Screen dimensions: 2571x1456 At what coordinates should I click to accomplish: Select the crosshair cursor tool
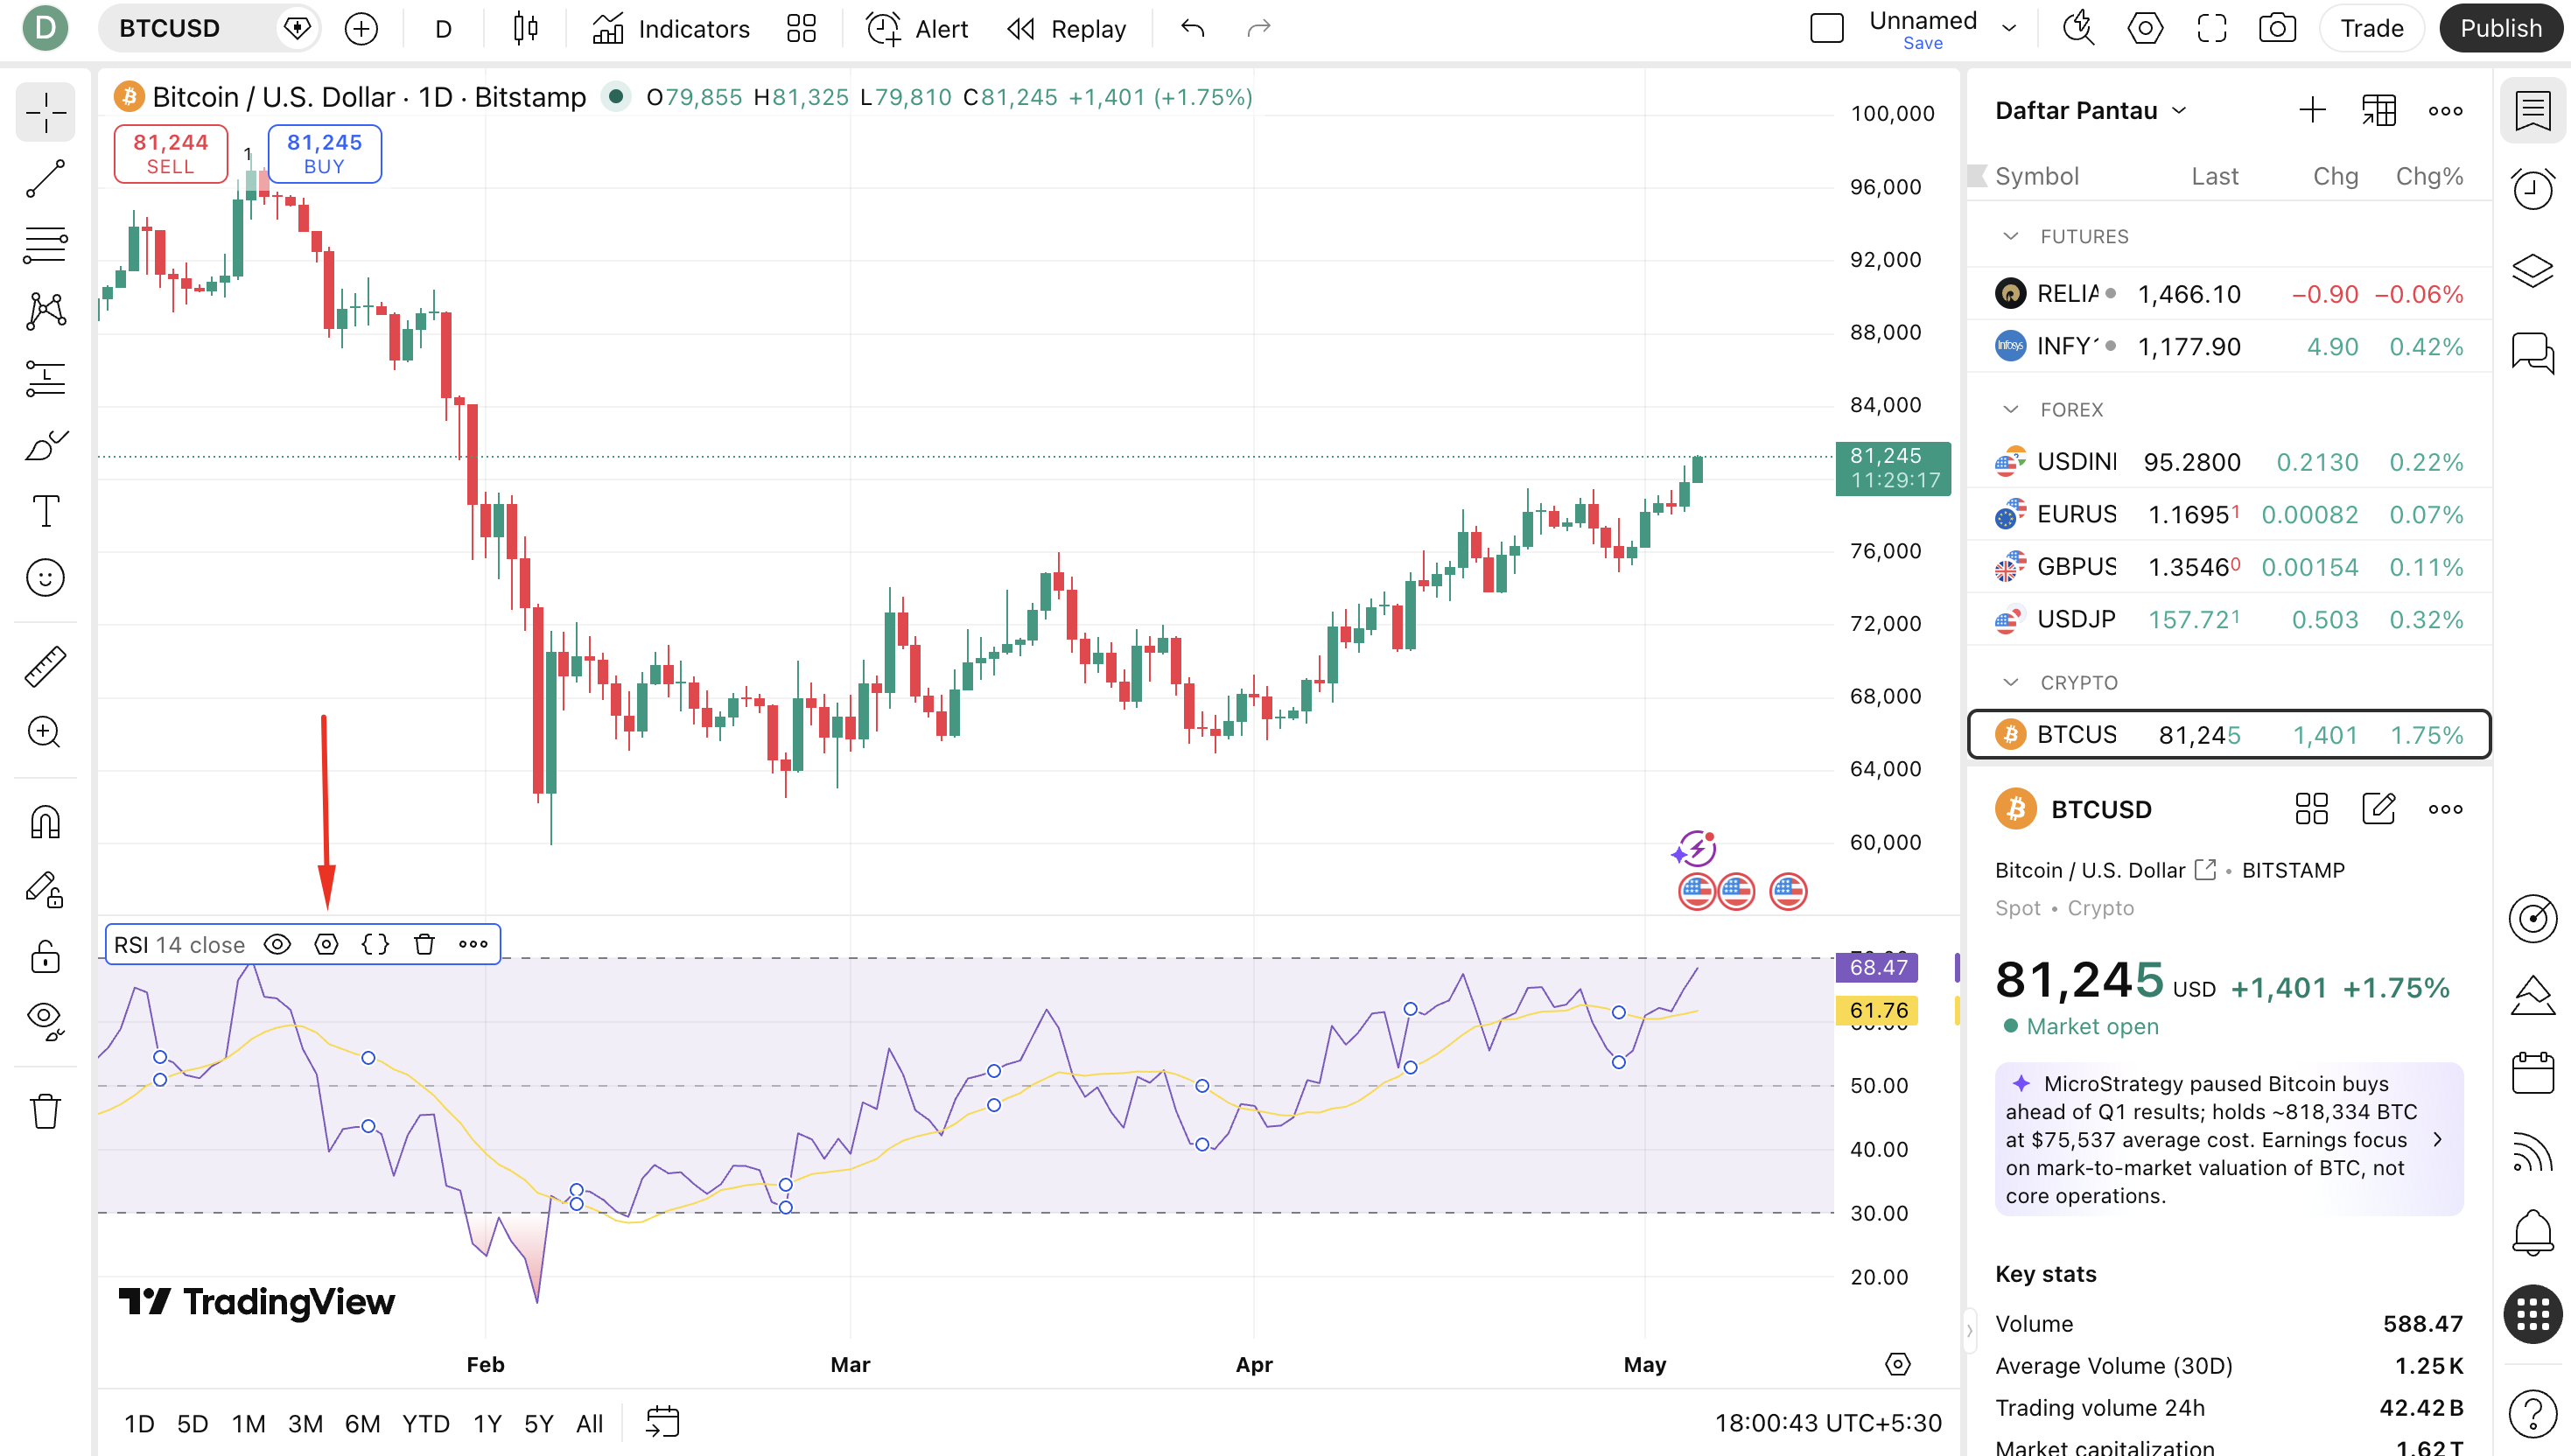(x=45, y=112)
